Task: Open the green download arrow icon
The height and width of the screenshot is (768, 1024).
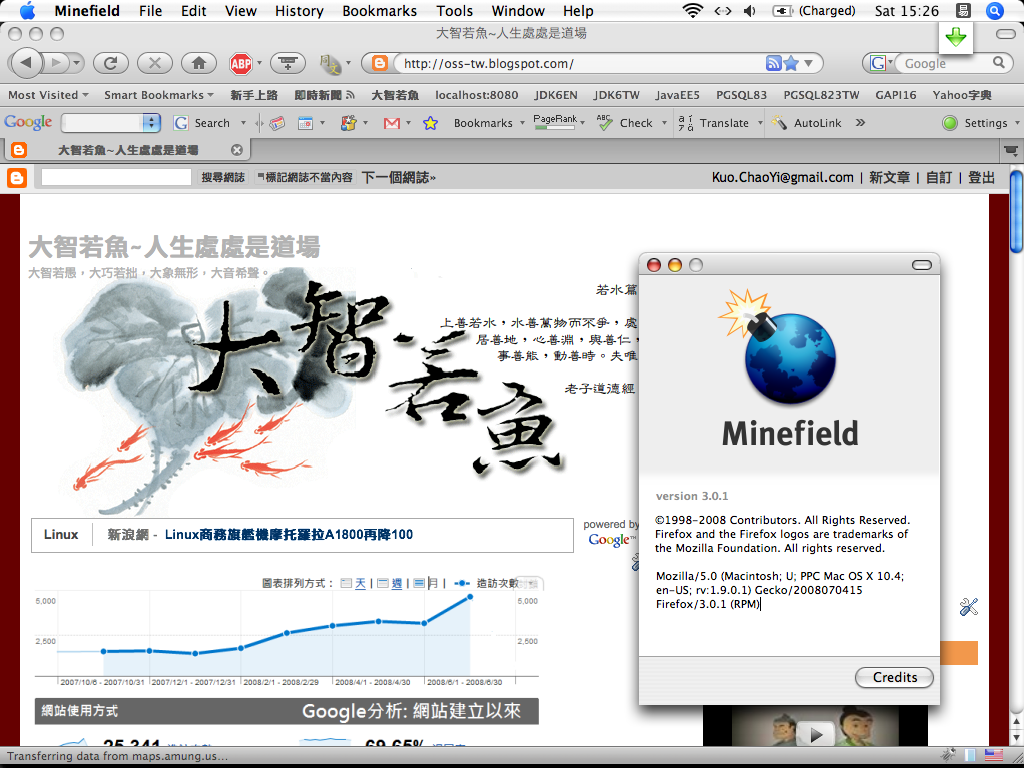Action: (955, 38)
